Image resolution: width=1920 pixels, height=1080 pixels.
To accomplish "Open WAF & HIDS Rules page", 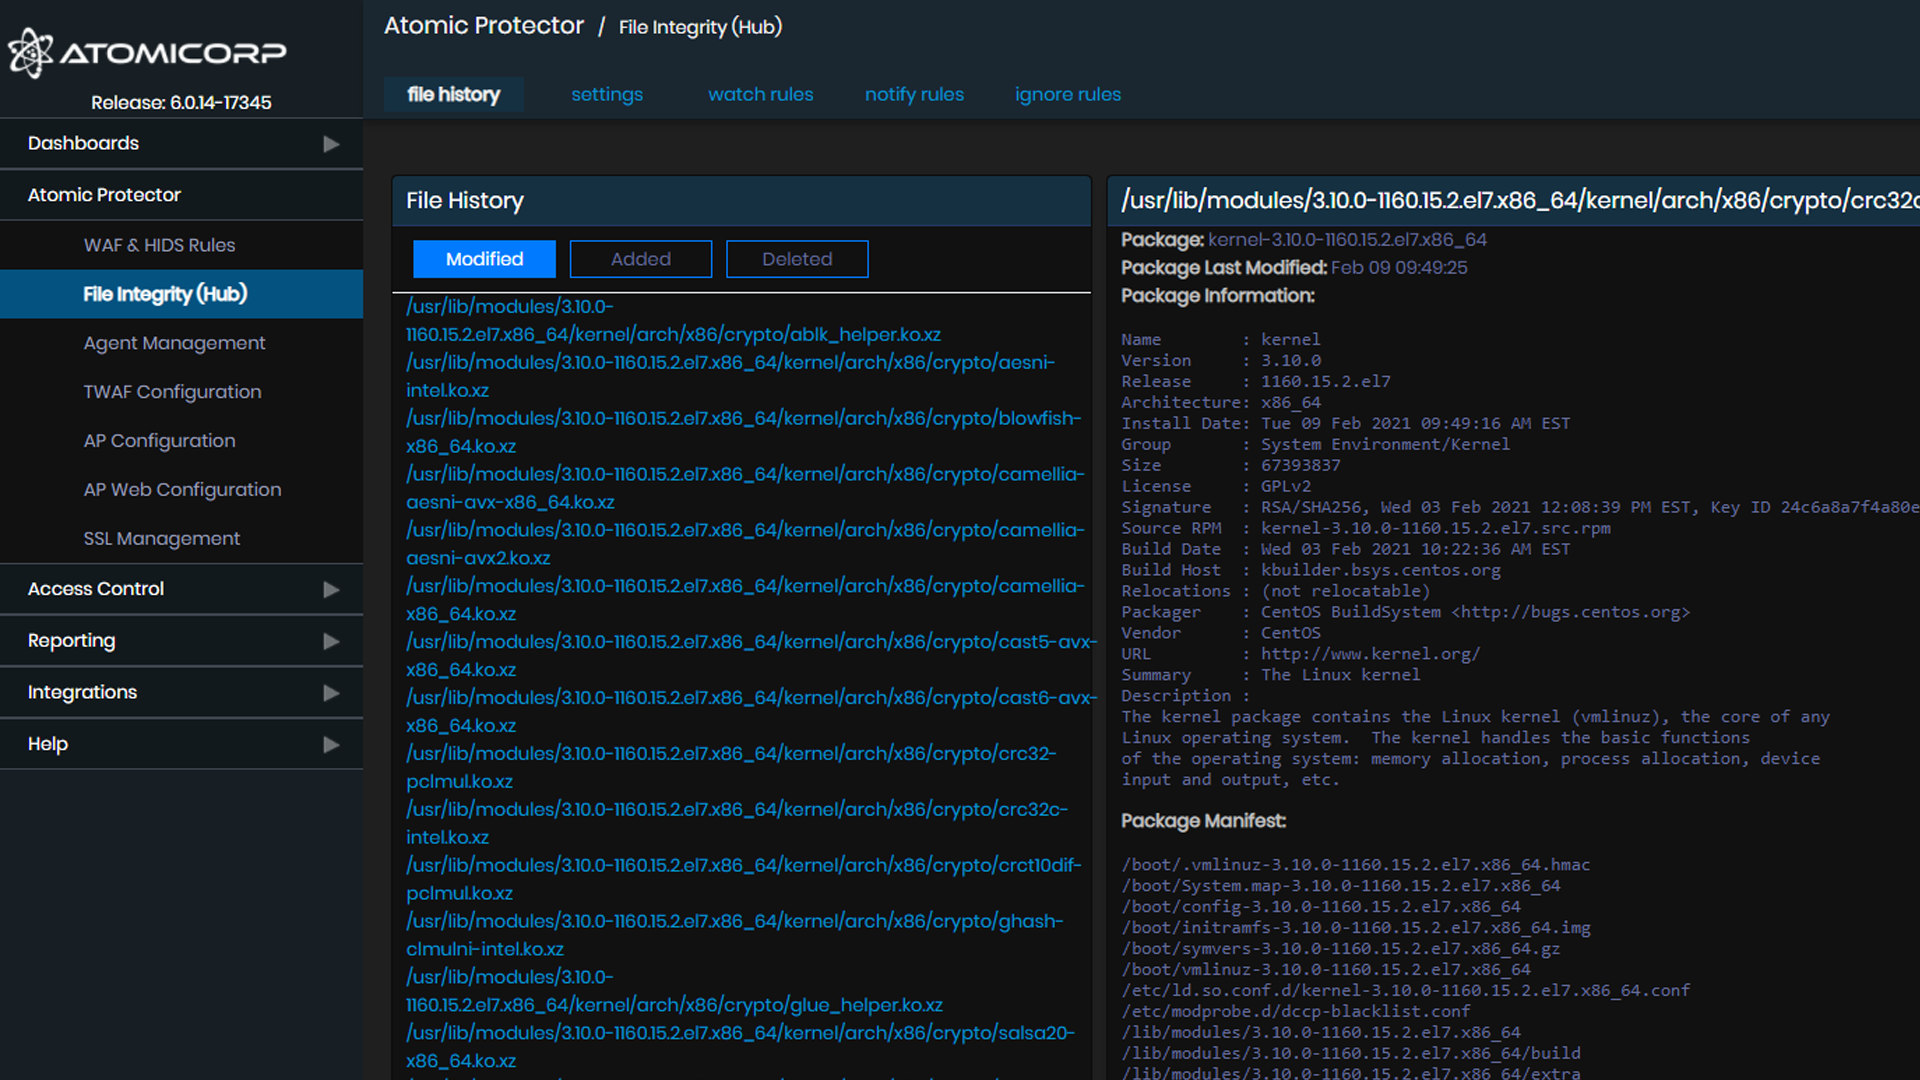I will tap(159, 245).
